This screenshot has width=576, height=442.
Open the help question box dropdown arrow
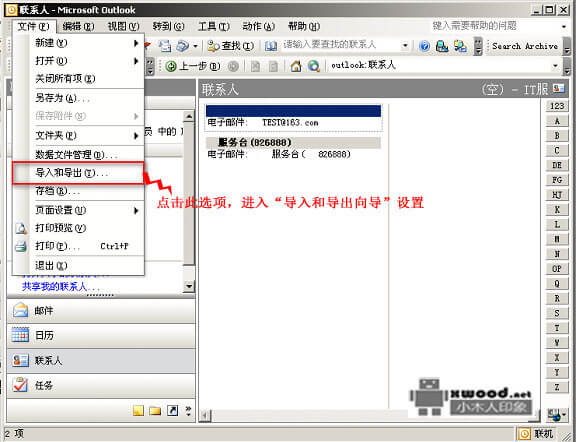coord(564,26)
